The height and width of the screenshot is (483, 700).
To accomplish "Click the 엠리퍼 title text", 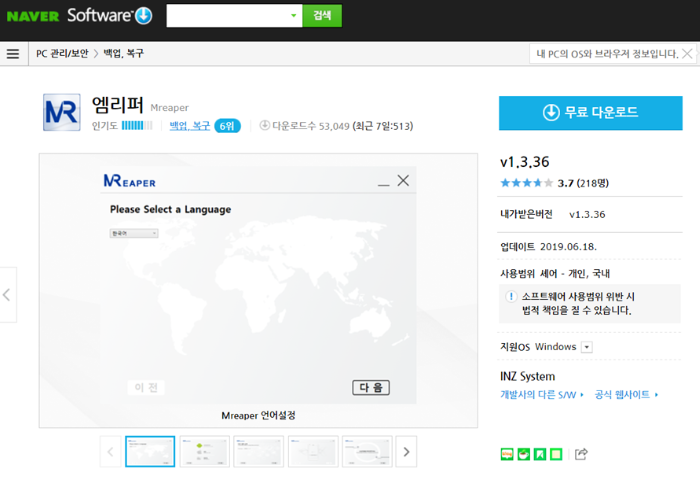I will (117, 105).
